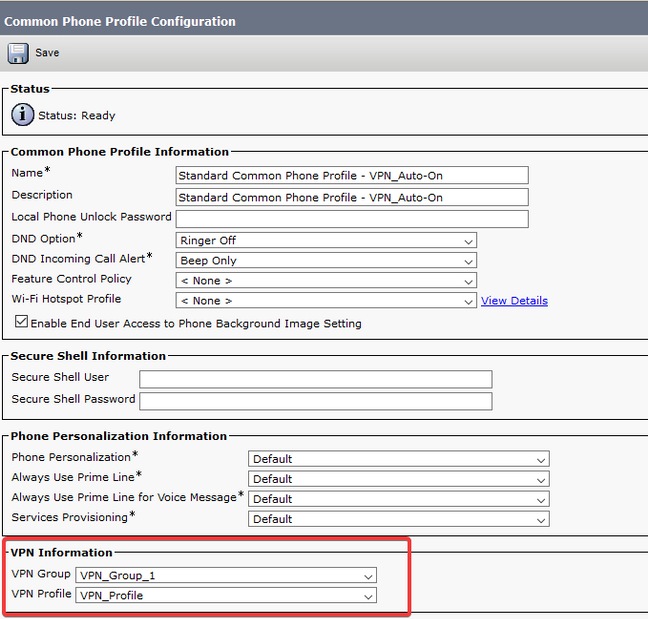Viewport: 648px width, 619px height.
Task: Open the DND Option dropdown
Action: (326, 241)
